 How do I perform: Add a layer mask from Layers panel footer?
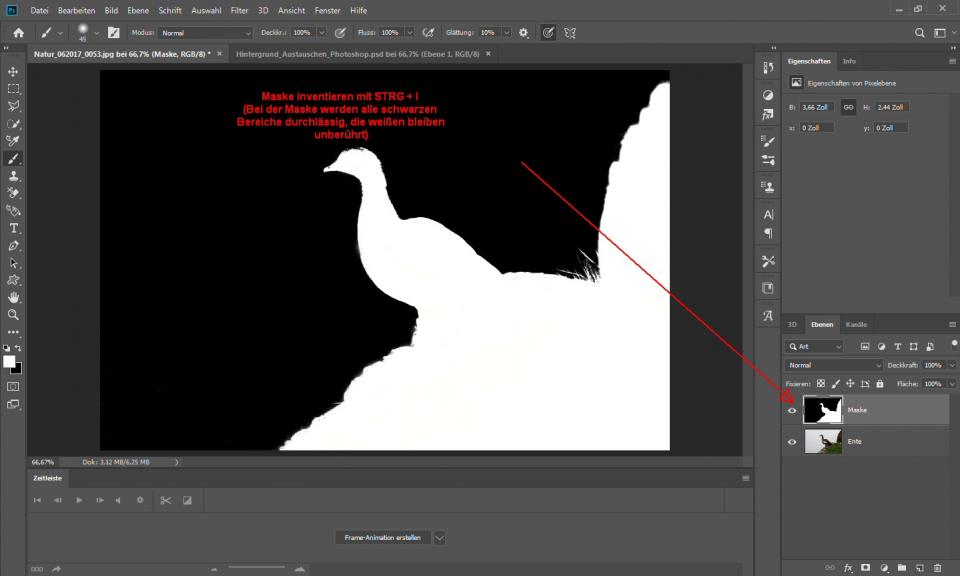coord(865,567)
